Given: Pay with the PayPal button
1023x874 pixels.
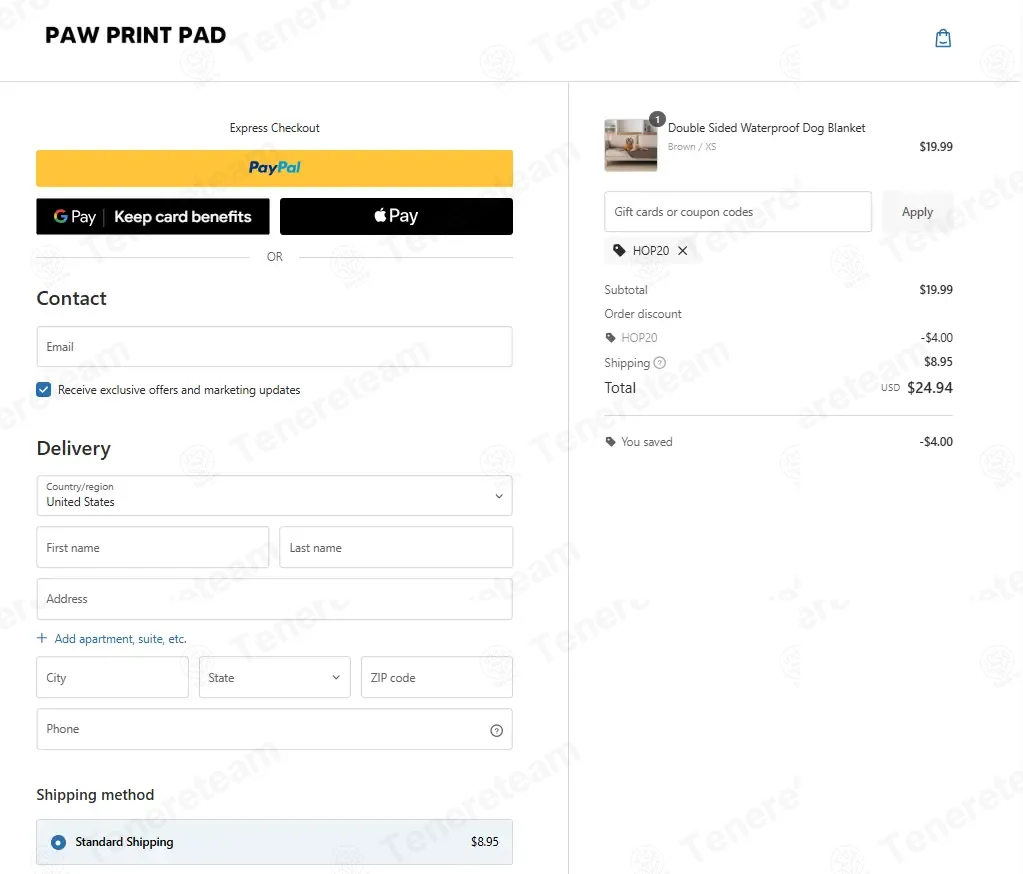Looking at the screenshot, I should (x=275, y=168).
